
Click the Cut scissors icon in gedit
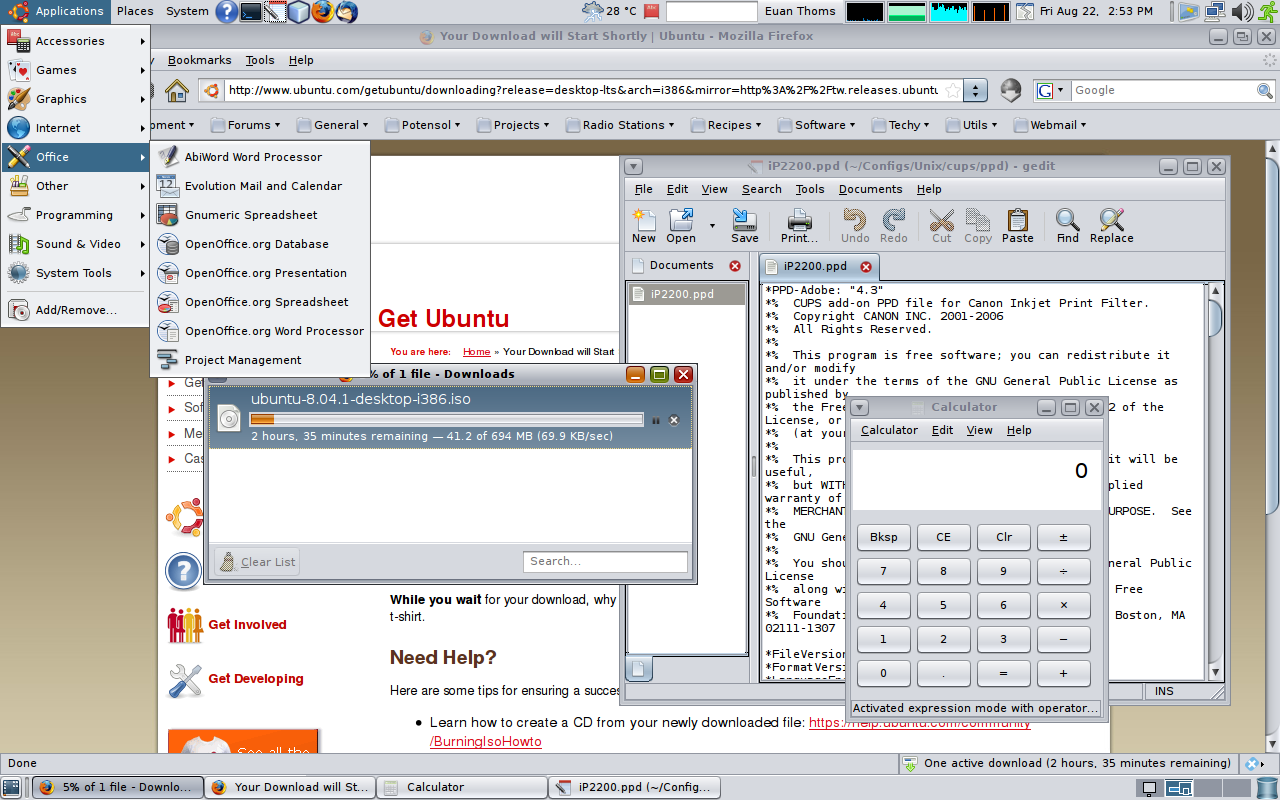(x=942, y=225)
